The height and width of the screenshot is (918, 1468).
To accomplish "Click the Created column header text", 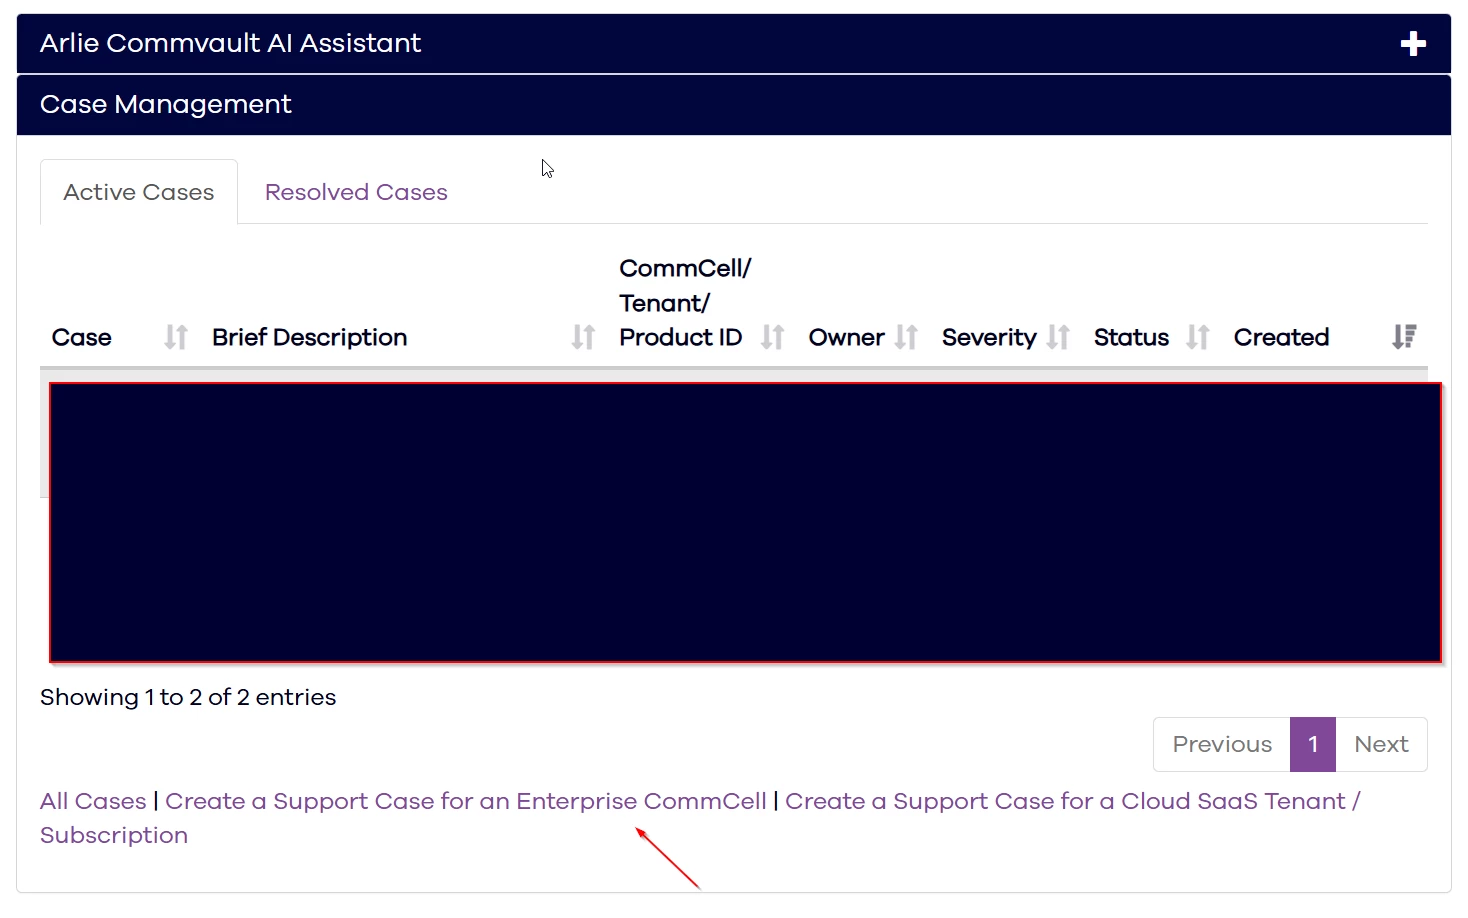I will click(x=1281, y=337).
